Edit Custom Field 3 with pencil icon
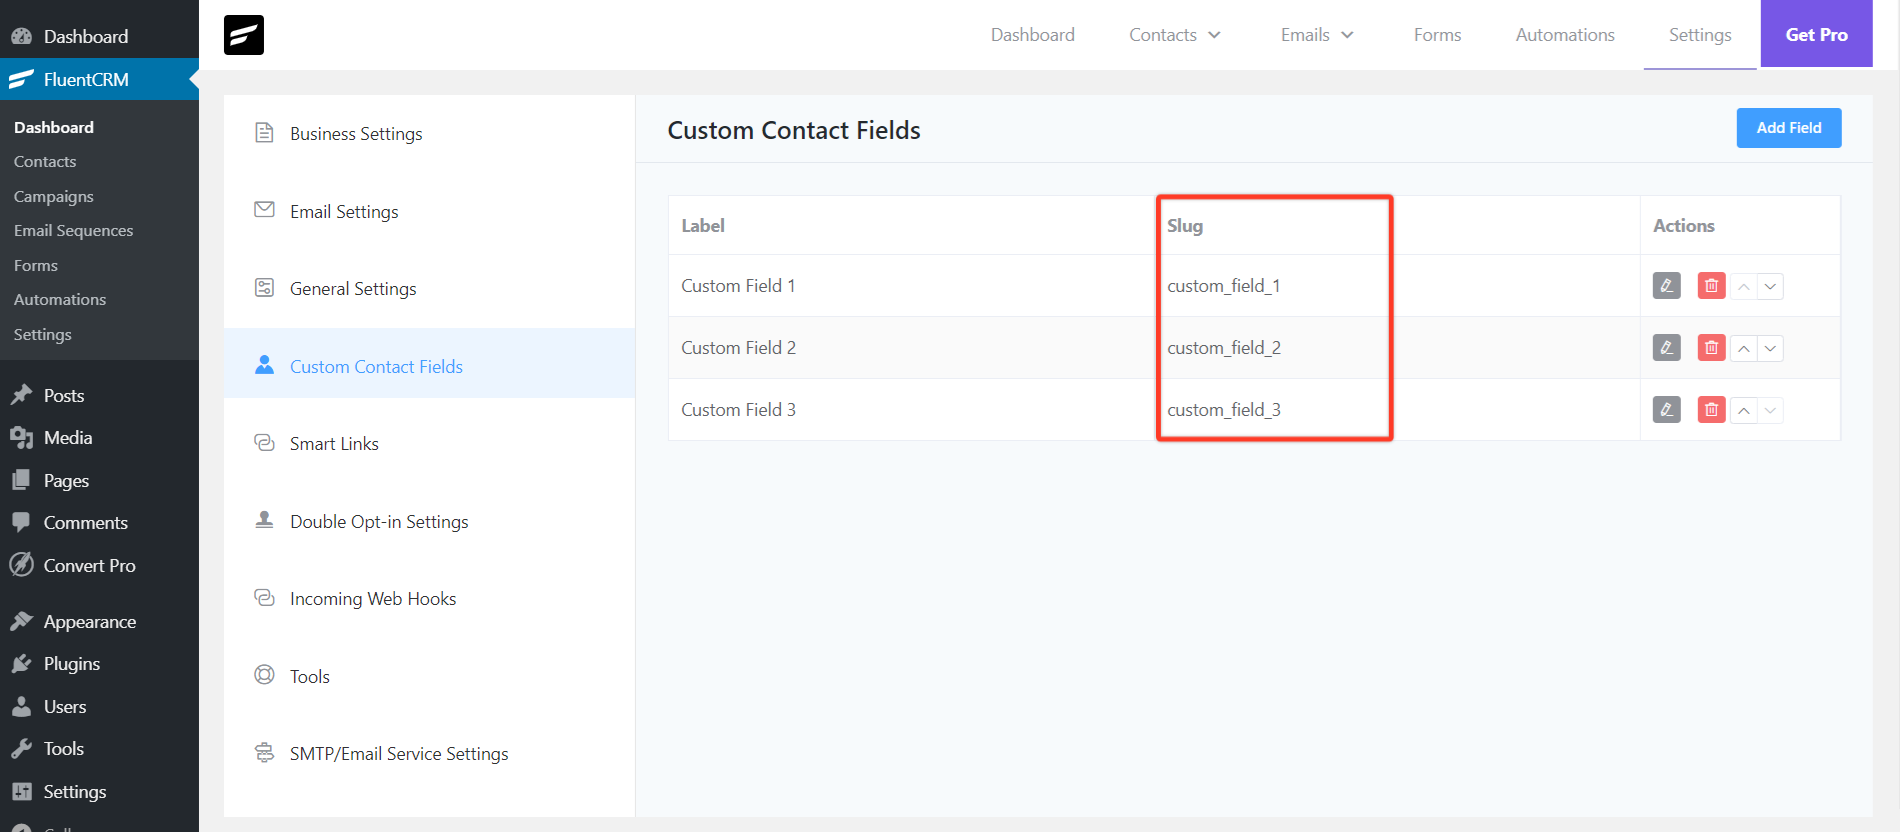 [1666, 410]
